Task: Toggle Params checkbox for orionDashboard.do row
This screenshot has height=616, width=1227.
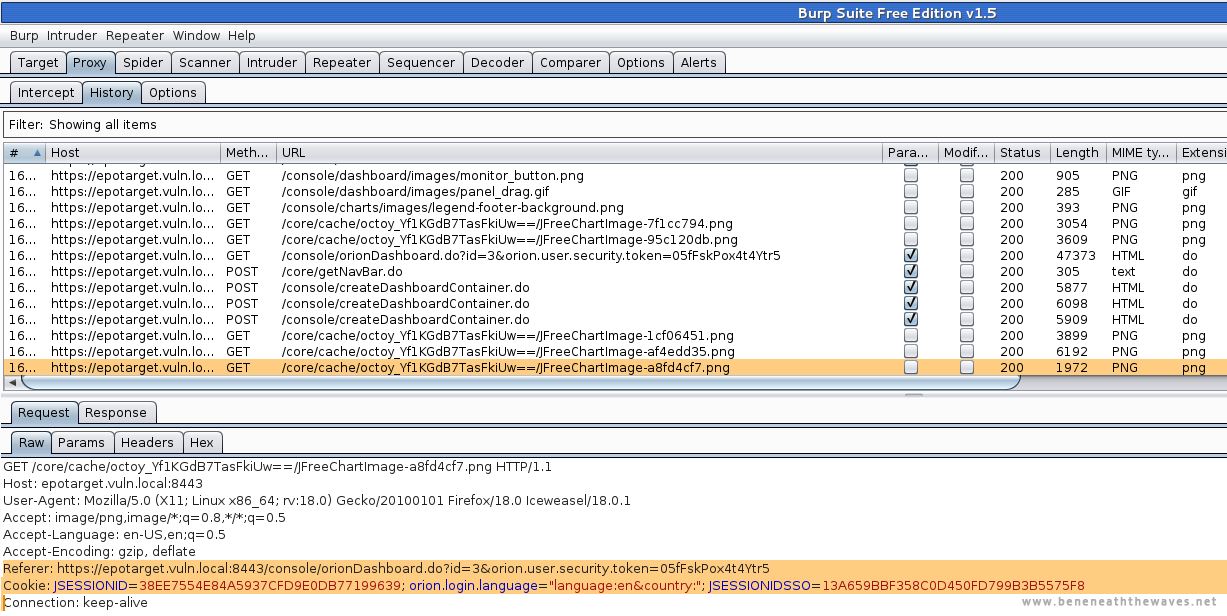Action: tap(911, 255)
